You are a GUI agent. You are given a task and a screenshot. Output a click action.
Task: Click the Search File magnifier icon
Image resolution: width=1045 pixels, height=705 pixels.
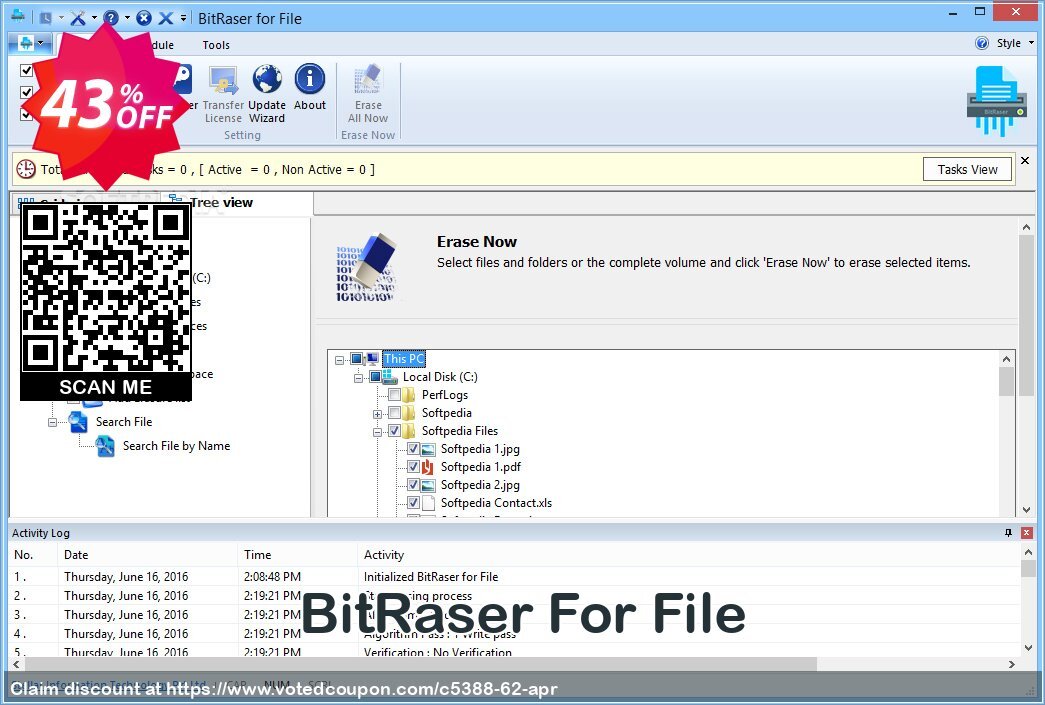point(78,422)
